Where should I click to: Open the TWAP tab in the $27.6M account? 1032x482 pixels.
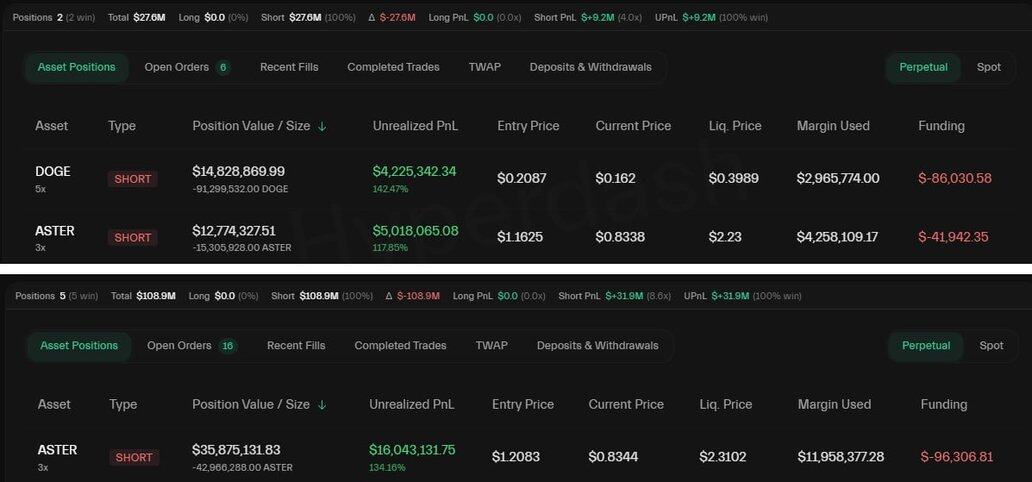(x=485, y=67)
